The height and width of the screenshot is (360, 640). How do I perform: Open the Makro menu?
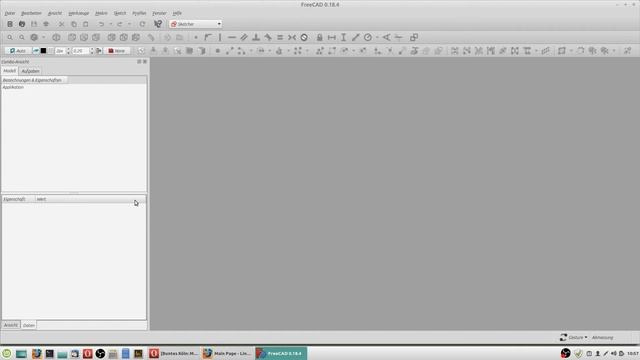tap(101, 13)
